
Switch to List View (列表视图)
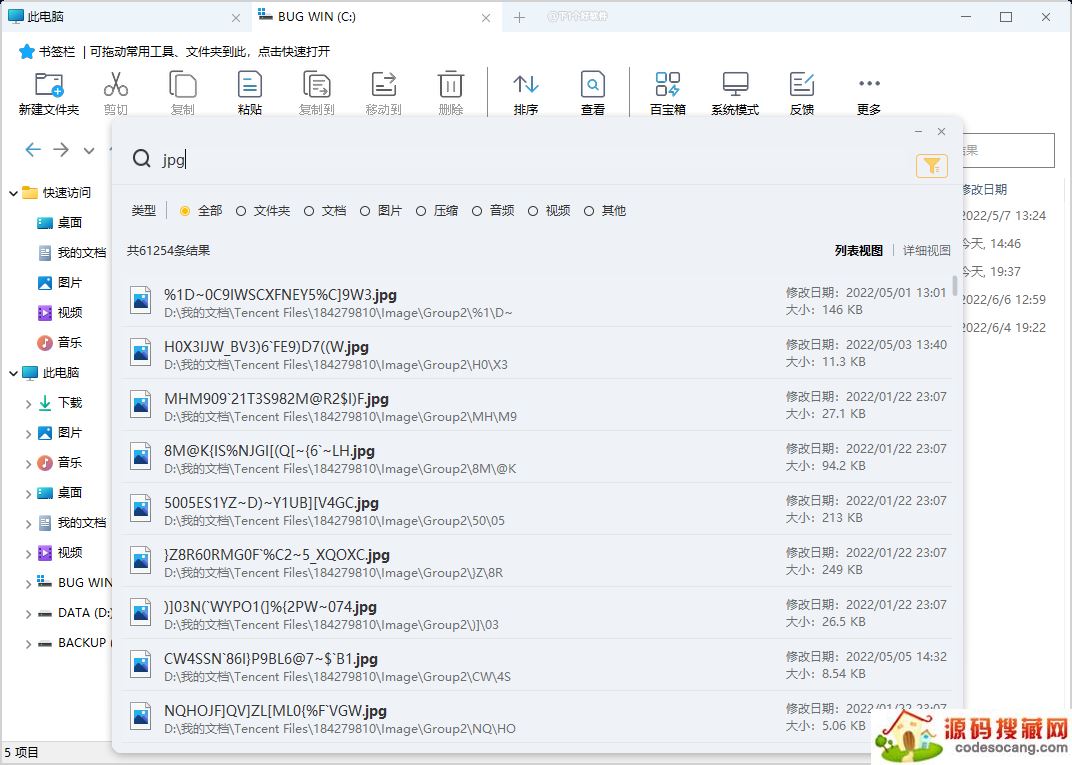(x=858, y=251)
